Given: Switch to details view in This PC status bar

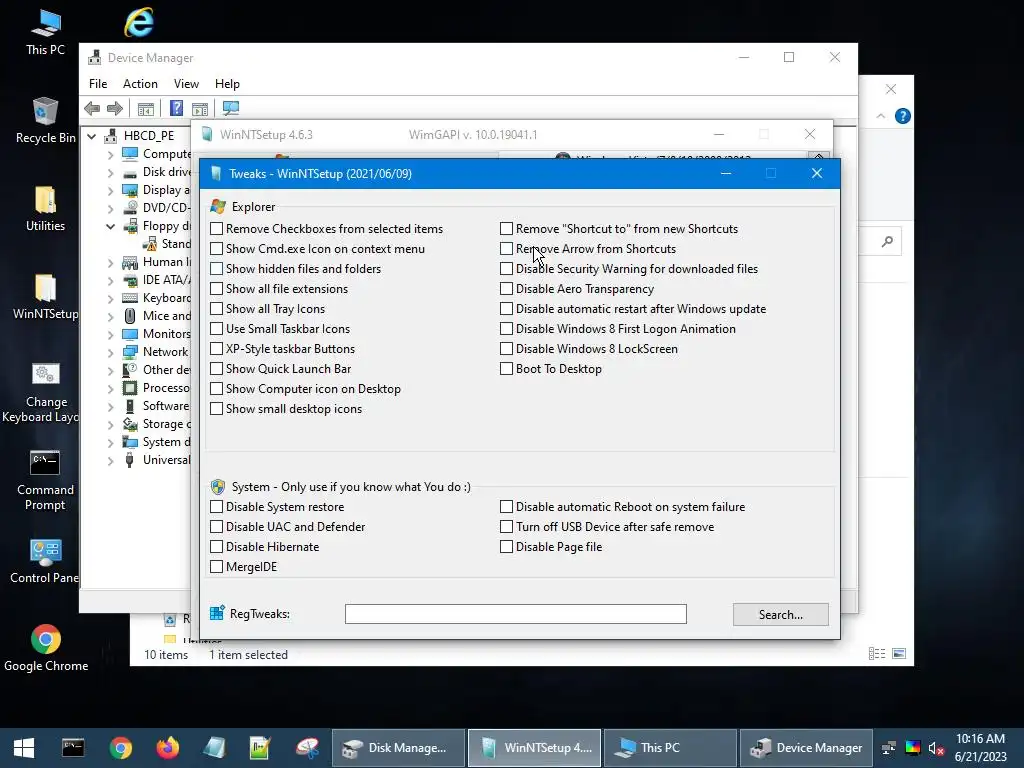Looking at the screenshot, I should pos(877,654).
